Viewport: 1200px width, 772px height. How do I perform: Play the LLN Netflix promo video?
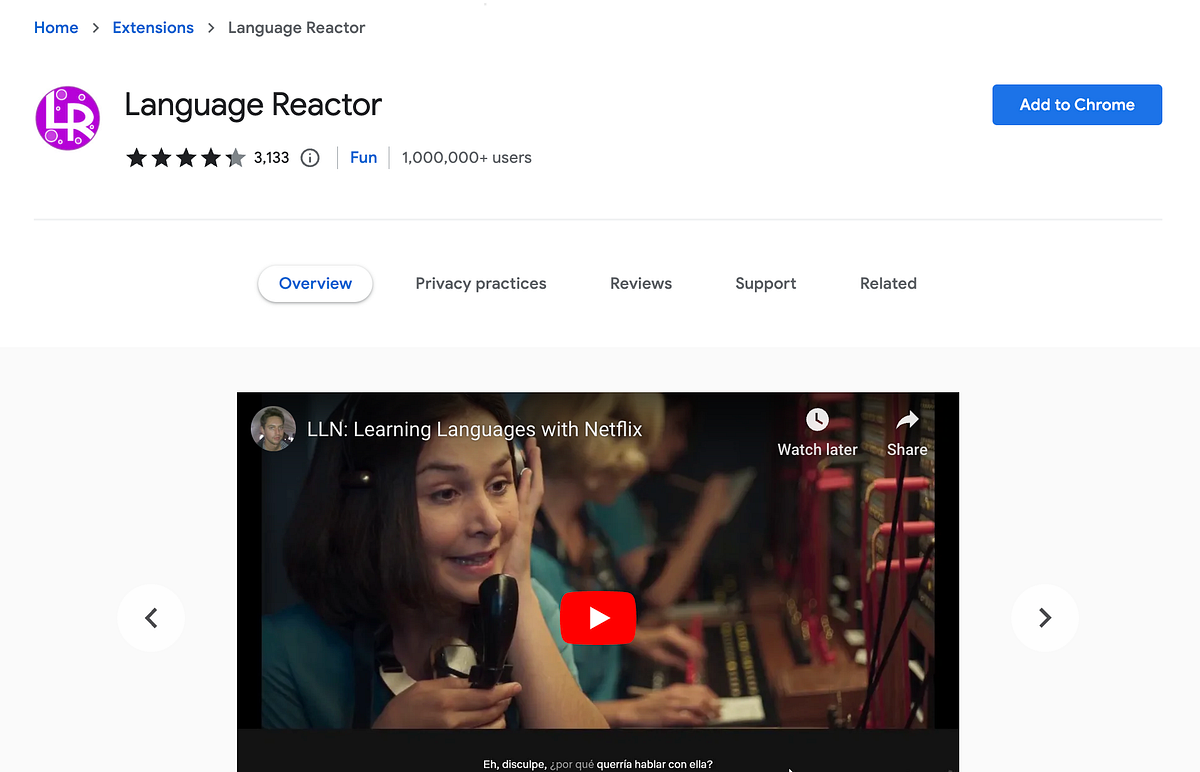tap(598, 618)
